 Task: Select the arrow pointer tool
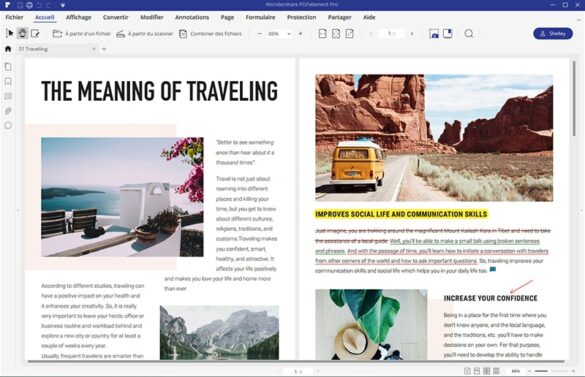(x=10, y=33)
